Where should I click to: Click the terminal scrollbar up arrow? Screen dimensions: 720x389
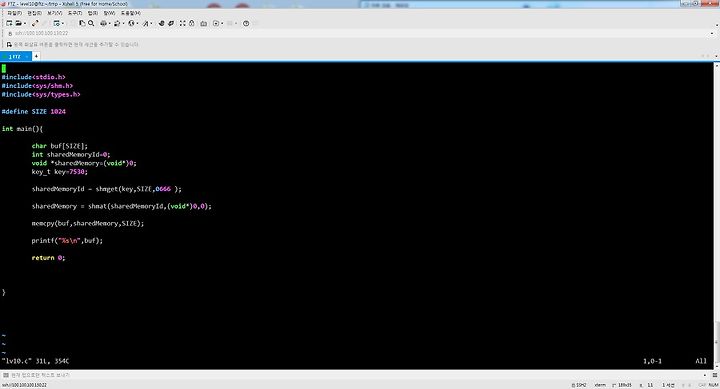pyautogui.click(x=717, y=66)
